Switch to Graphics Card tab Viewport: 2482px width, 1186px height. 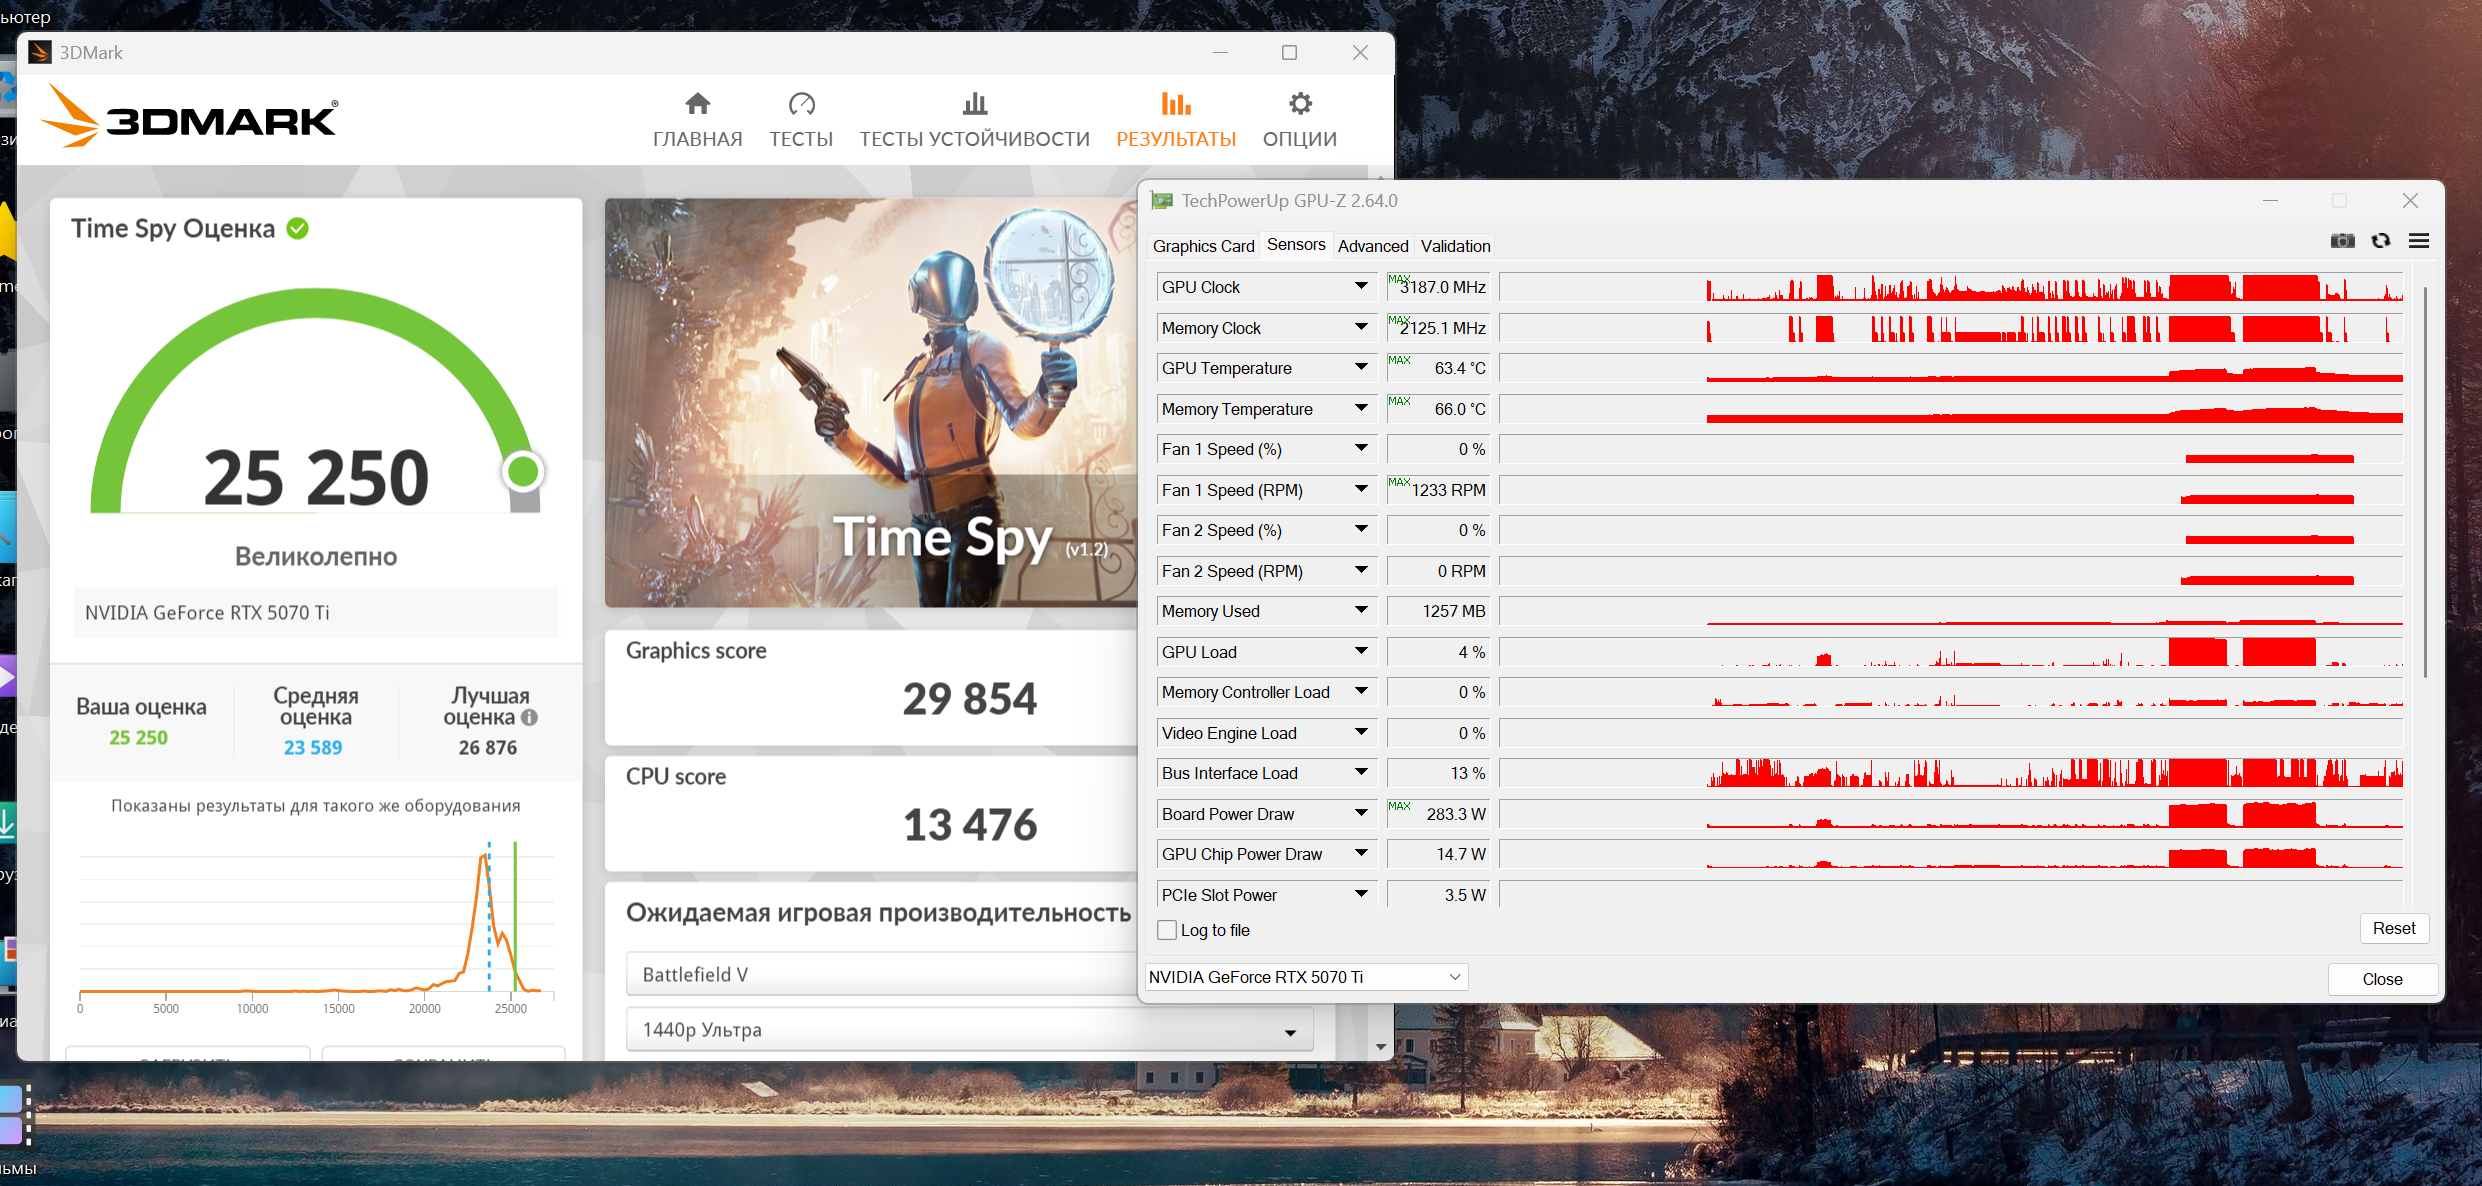tap(1203, 246)
